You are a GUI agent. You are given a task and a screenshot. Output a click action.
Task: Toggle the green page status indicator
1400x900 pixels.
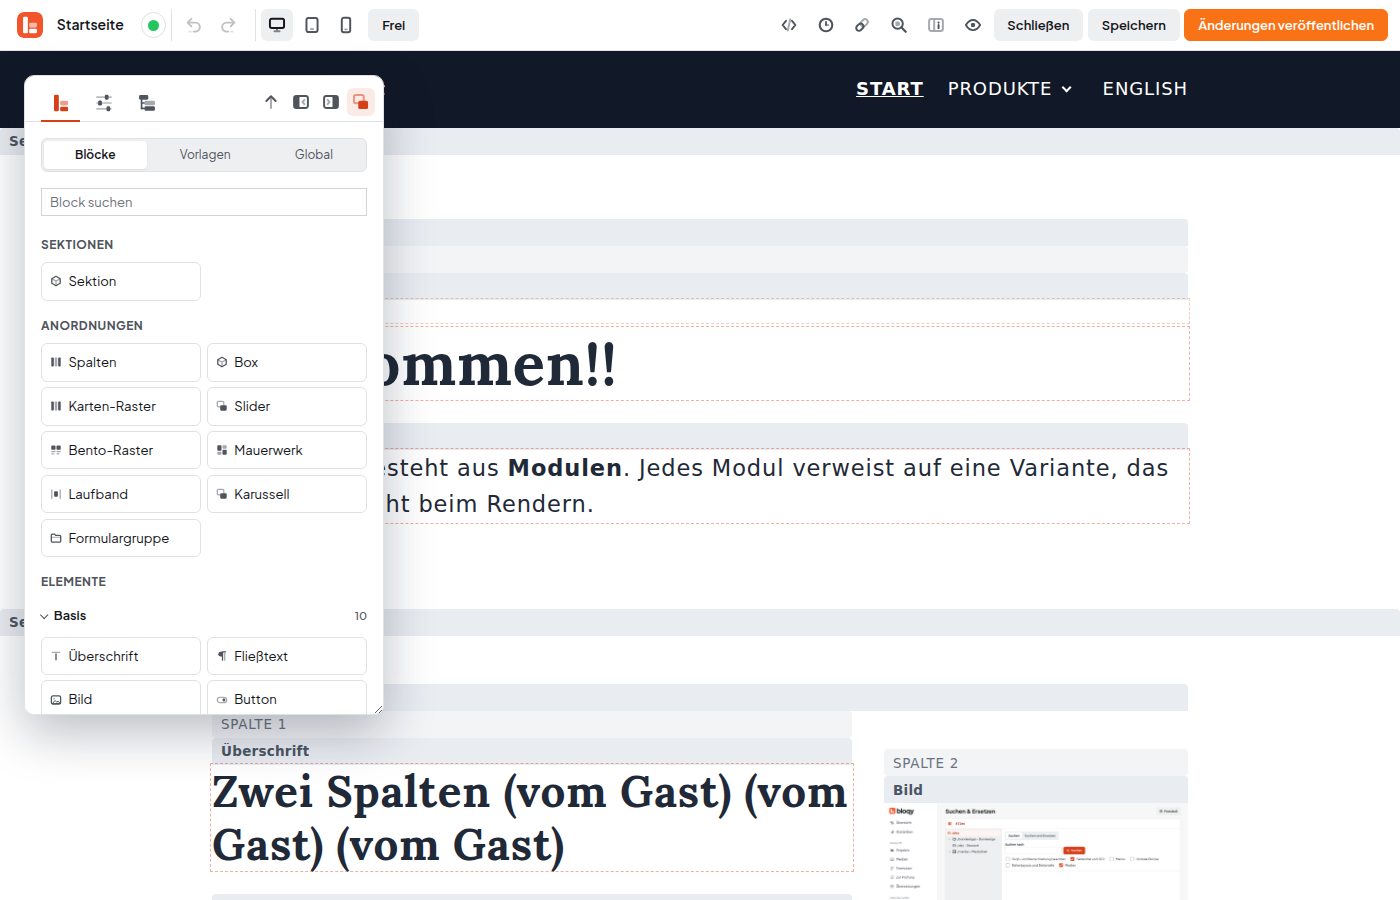coord(153,25)
